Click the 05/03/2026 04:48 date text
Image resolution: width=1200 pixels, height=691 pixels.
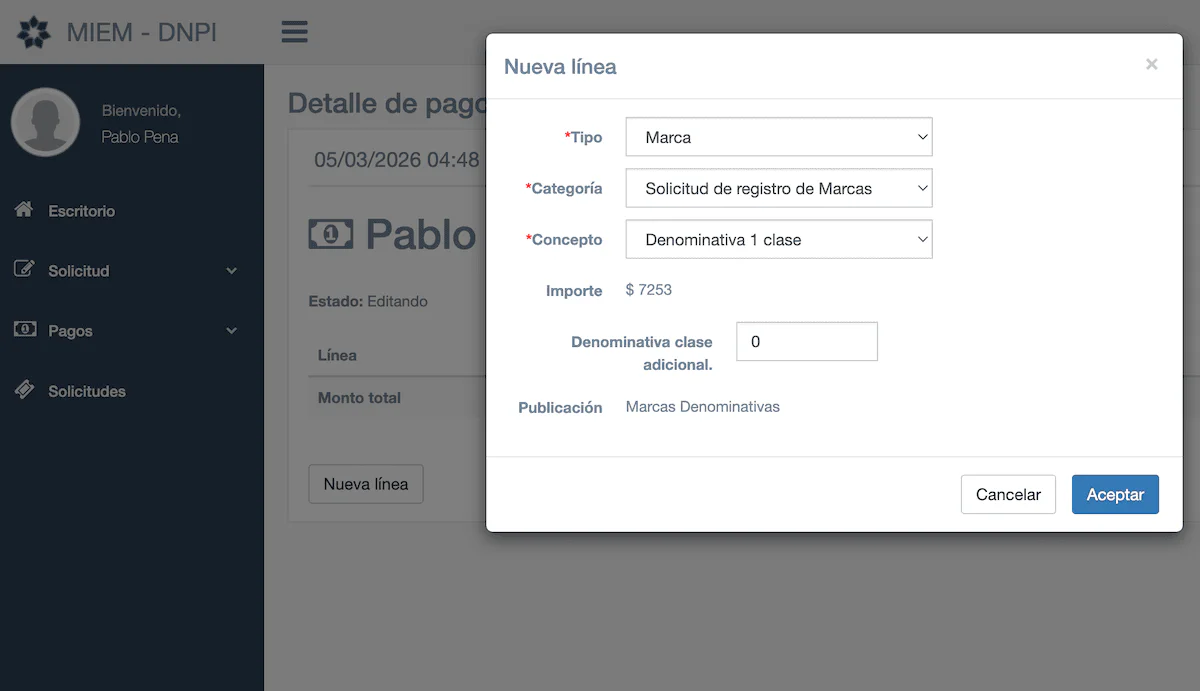397,160
